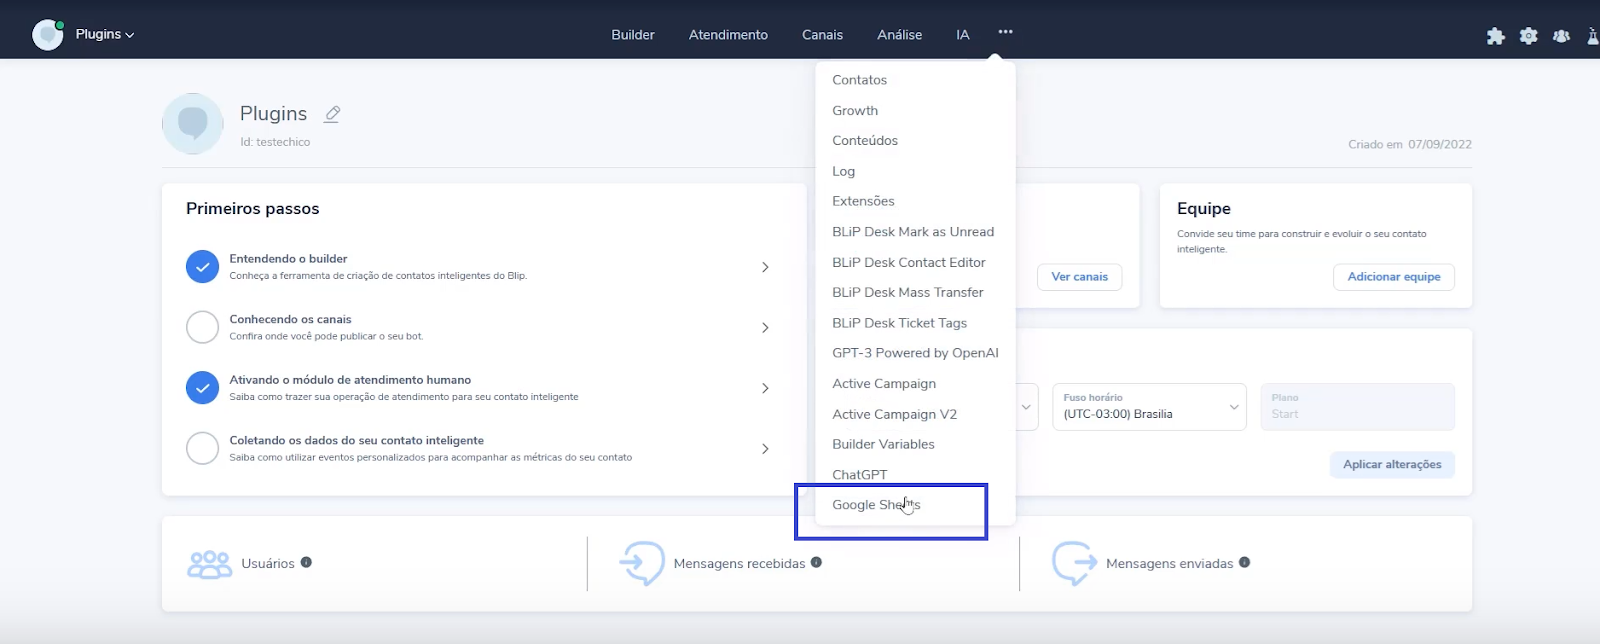1600x644 pixels.
Task: Open the team members icon in top bar
Action: [1561, 36]
